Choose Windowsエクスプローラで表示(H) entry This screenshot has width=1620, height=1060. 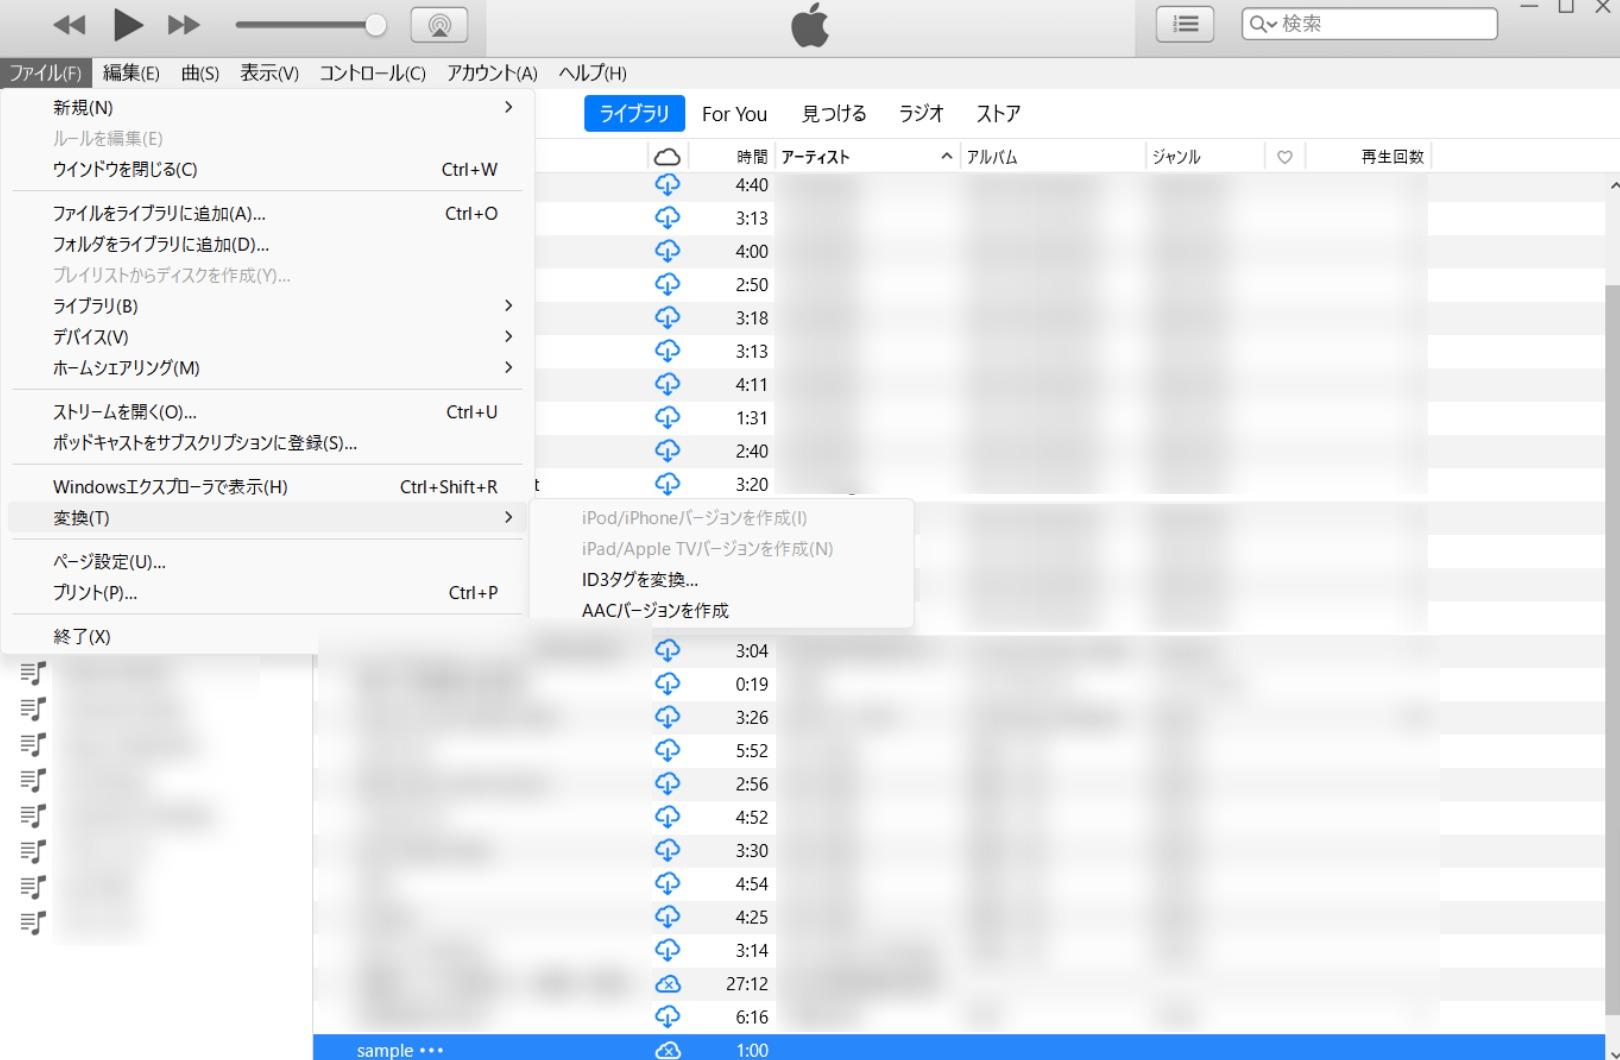(268, 487)
